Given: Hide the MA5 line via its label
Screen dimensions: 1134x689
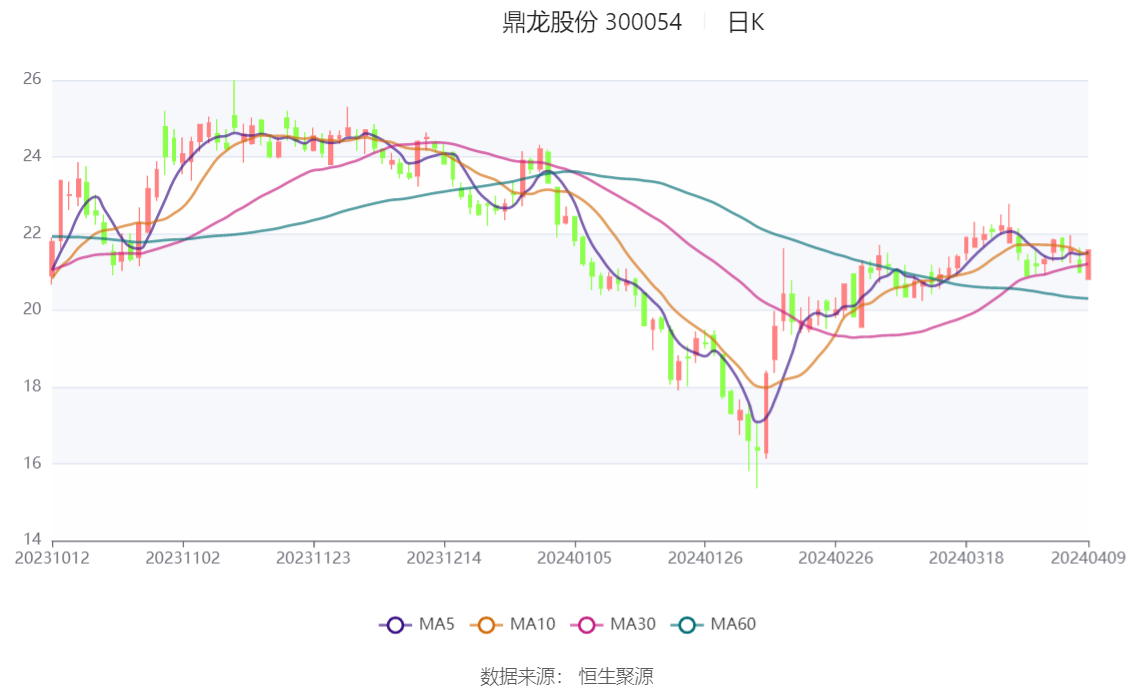Looking at the screenshot, I should pyautogui.click(x=437, y=625).
